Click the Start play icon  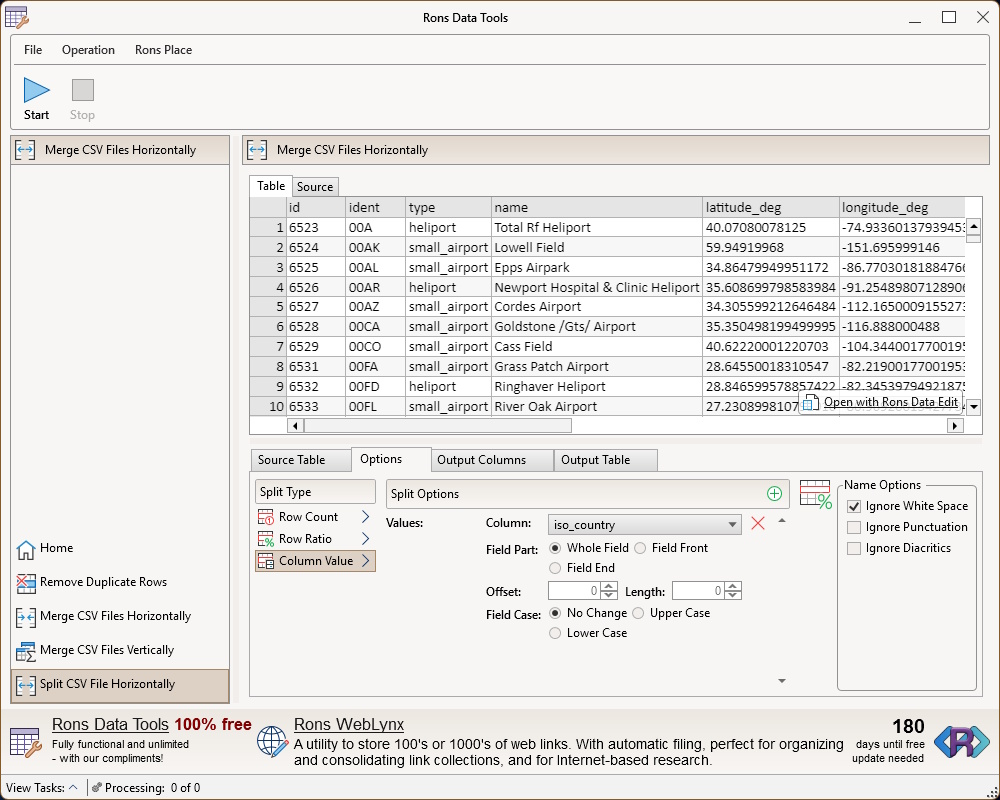coord(36,90)
